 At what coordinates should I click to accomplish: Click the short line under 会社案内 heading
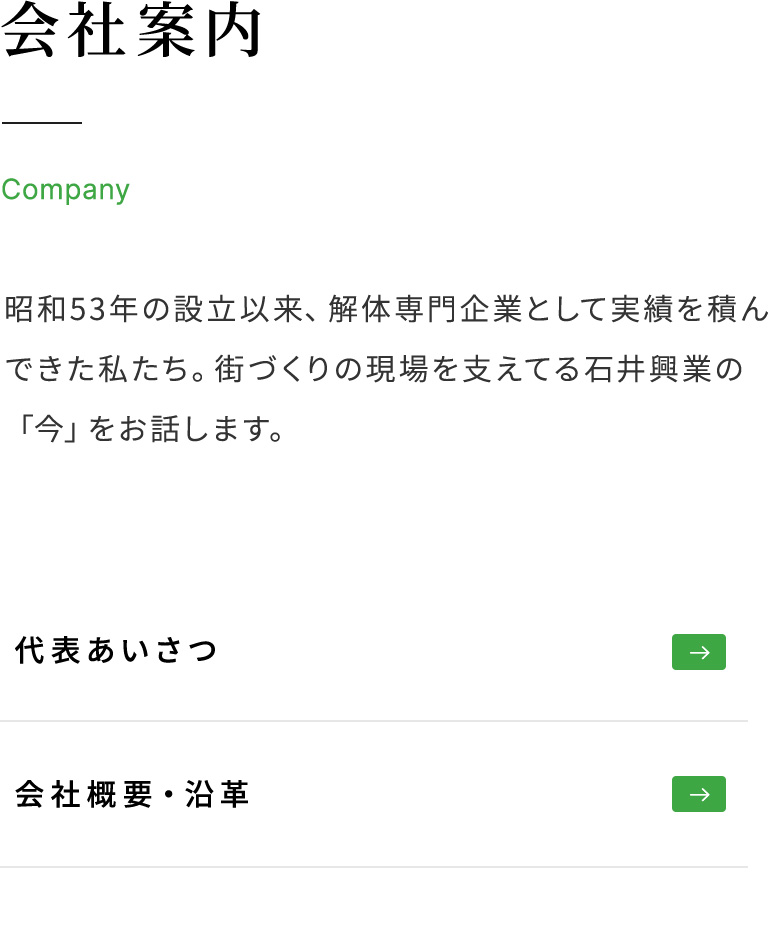[41, 122]
